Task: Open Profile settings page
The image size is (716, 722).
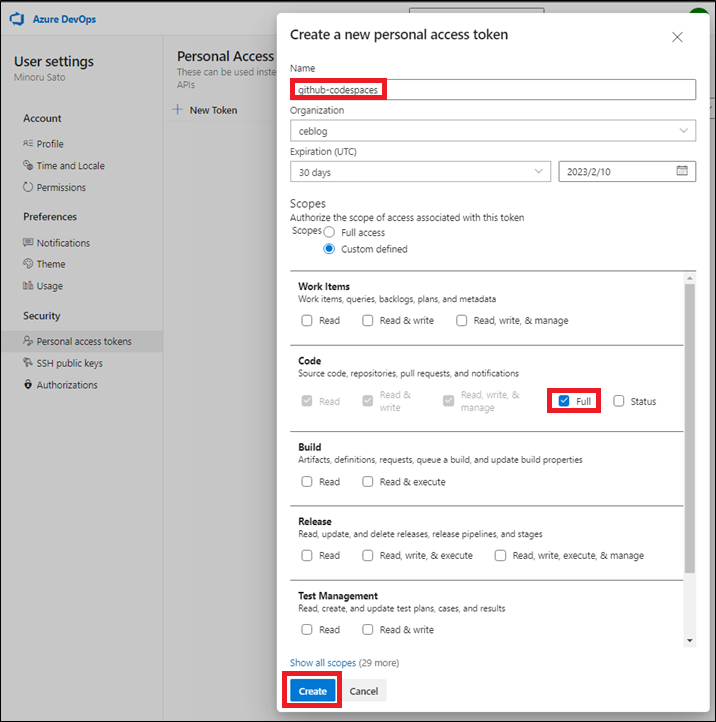Action: pos(50,144)
